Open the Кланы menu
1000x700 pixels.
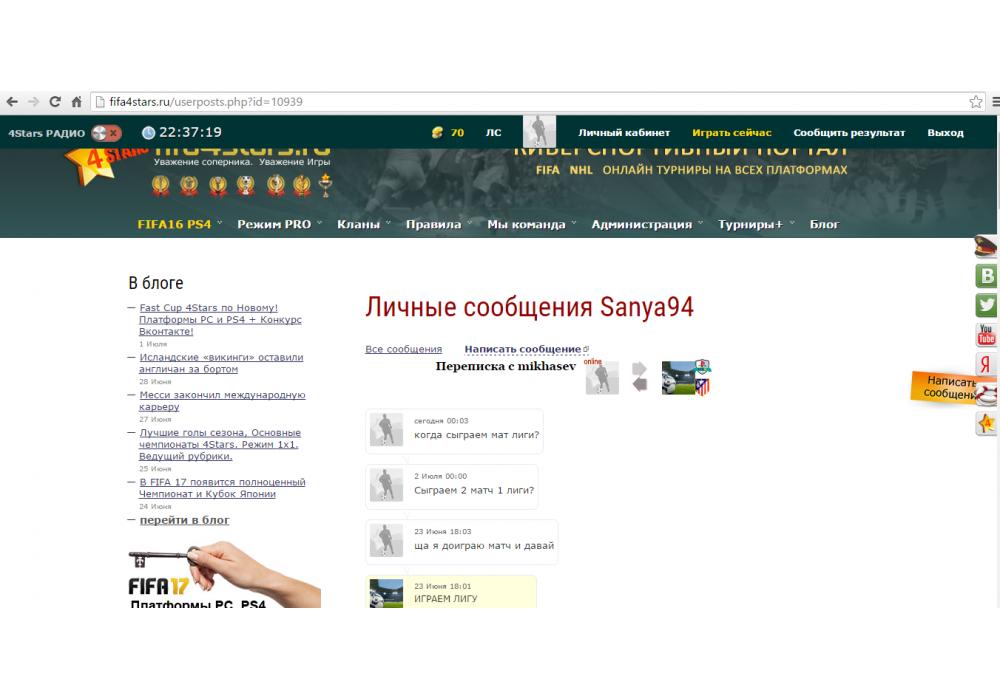click(358, 224)
